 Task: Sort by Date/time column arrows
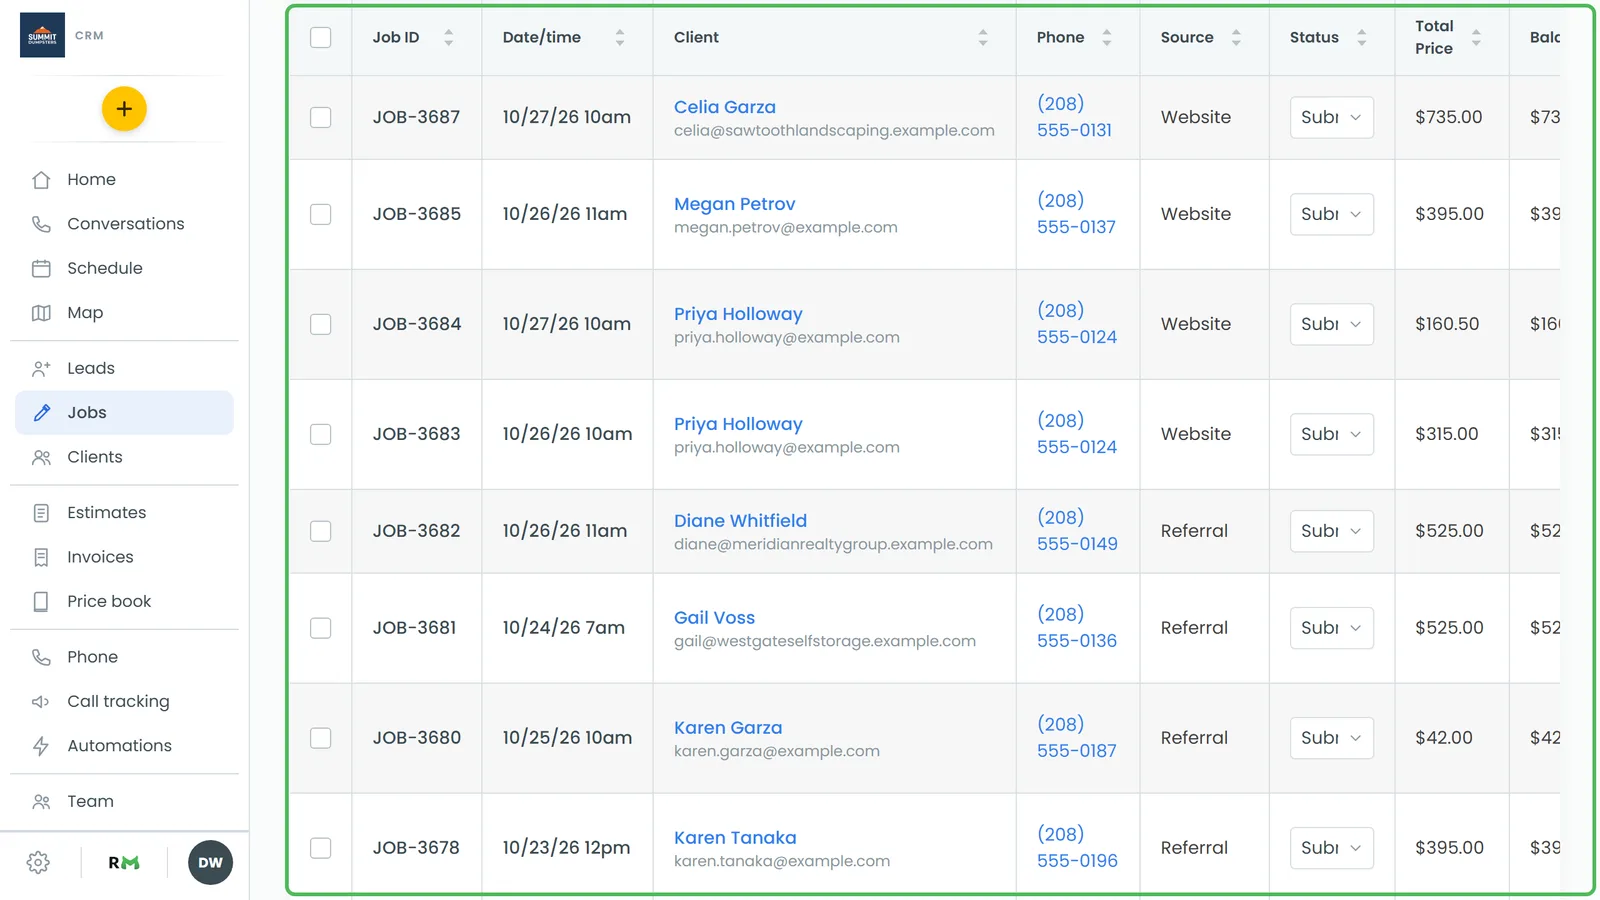pyautogui.click(x=620, y=37)
